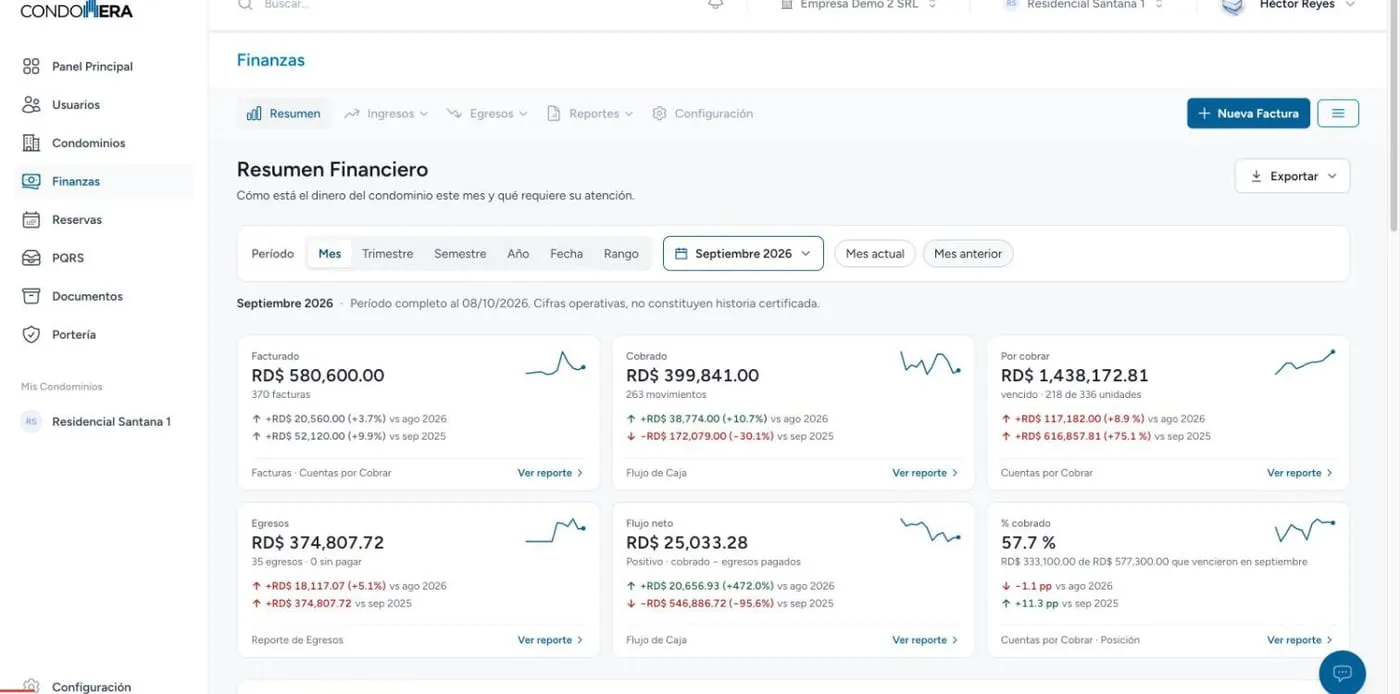This screenshot has width=1400, height=694.
Task: Expand the Ingresos menu
Action: (x=386, y=113)
